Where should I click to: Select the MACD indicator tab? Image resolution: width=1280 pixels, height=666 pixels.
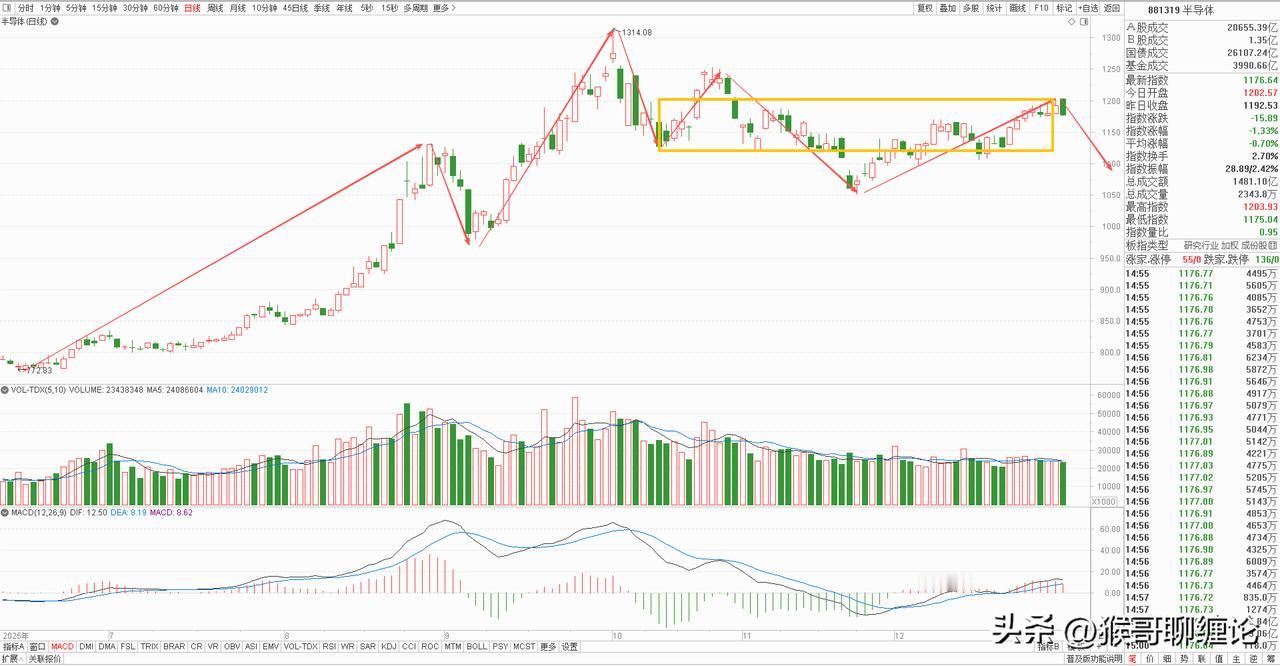pos(63,646)
